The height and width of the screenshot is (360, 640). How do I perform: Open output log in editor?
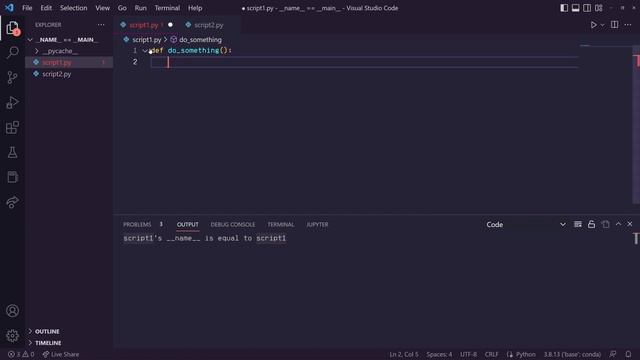point(605,224)
